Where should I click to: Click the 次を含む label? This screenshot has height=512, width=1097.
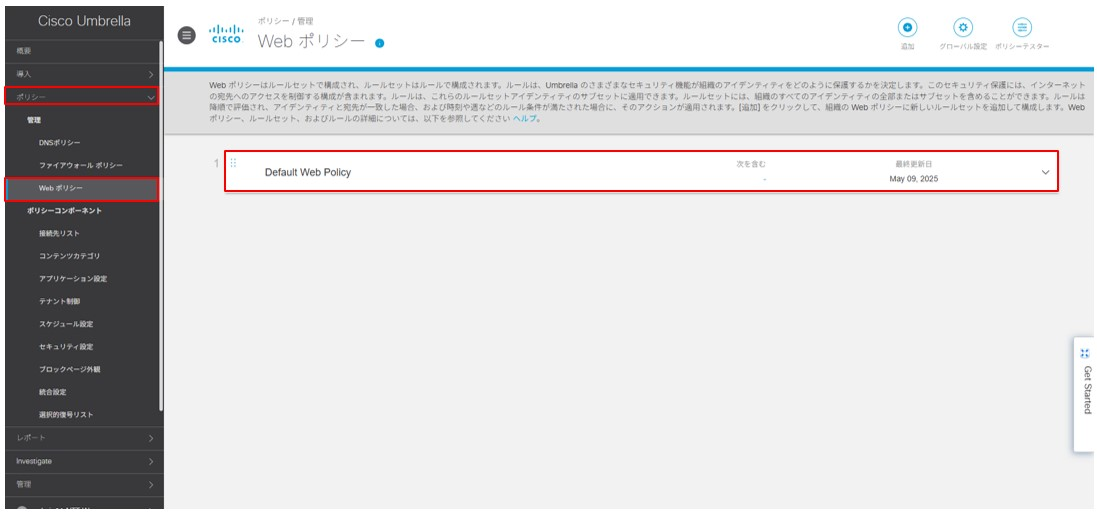[x=751, y=164]
